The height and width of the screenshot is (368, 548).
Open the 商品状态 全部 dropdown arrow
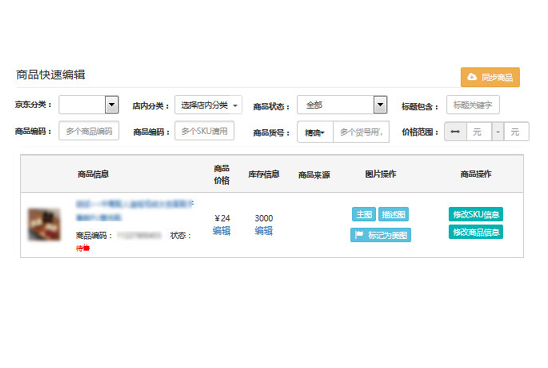click(380, 104)
